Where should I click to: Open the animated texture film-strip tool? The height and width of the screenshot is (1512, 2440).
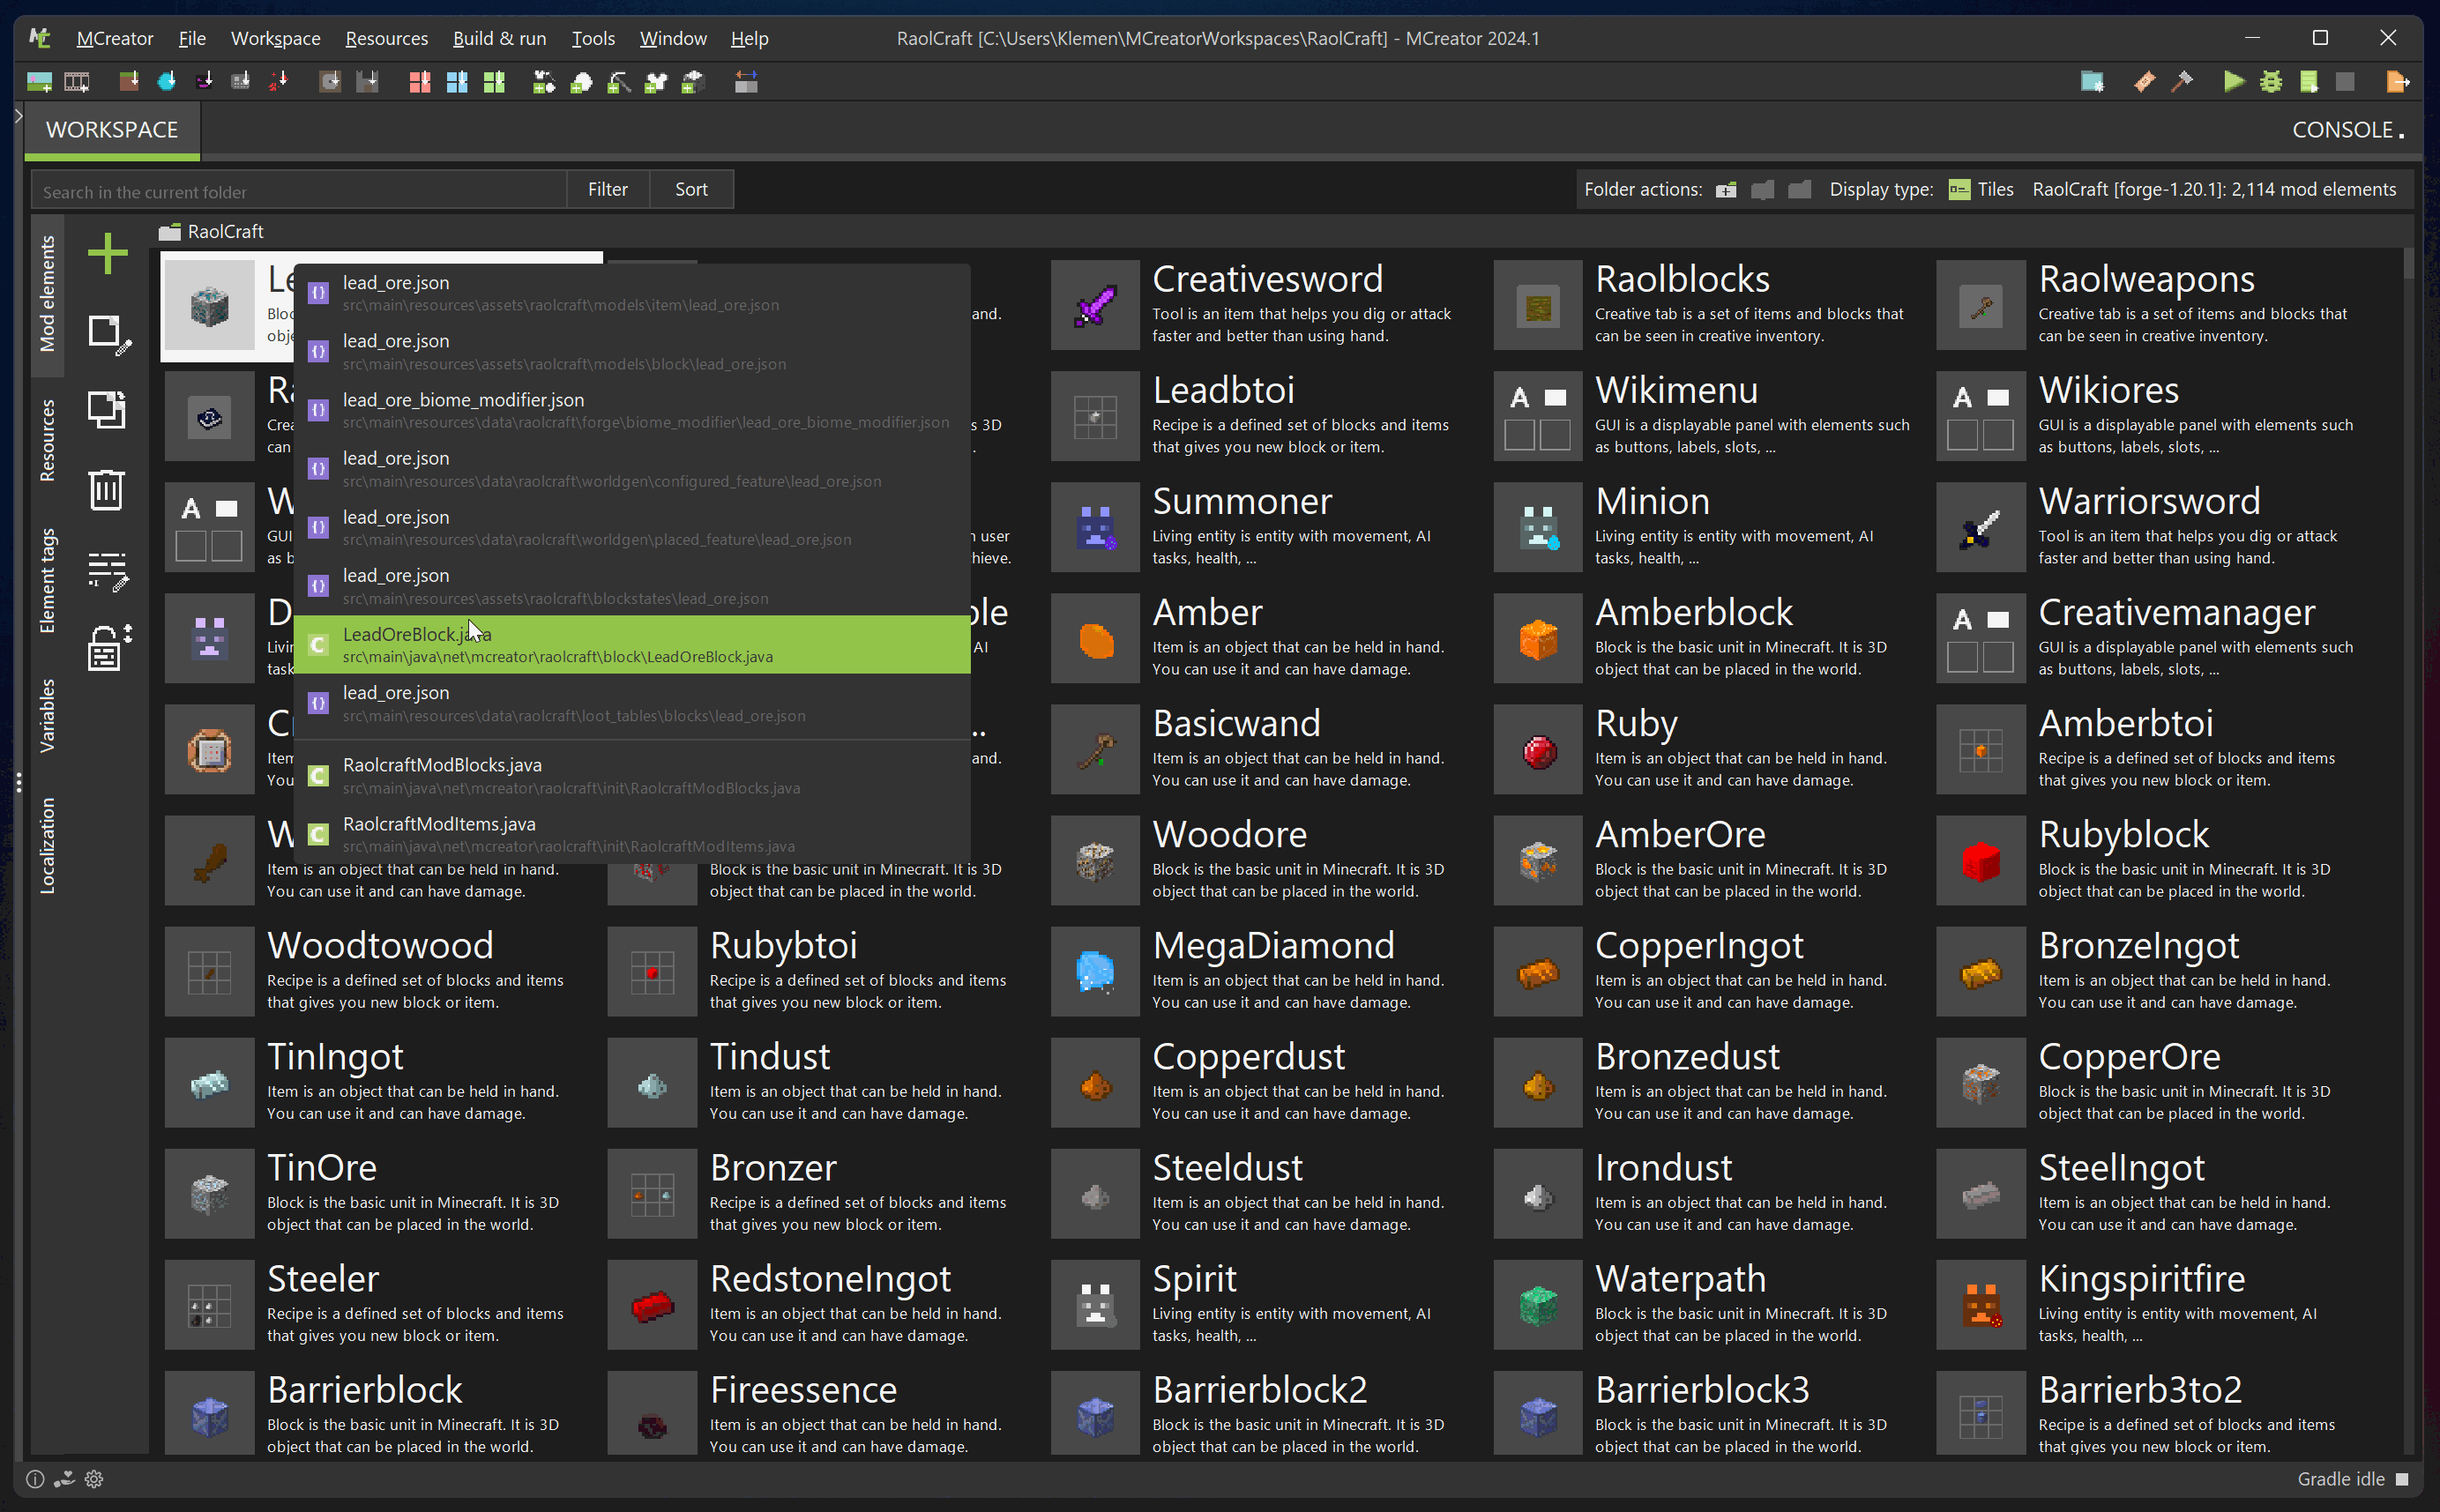[77, 82]
